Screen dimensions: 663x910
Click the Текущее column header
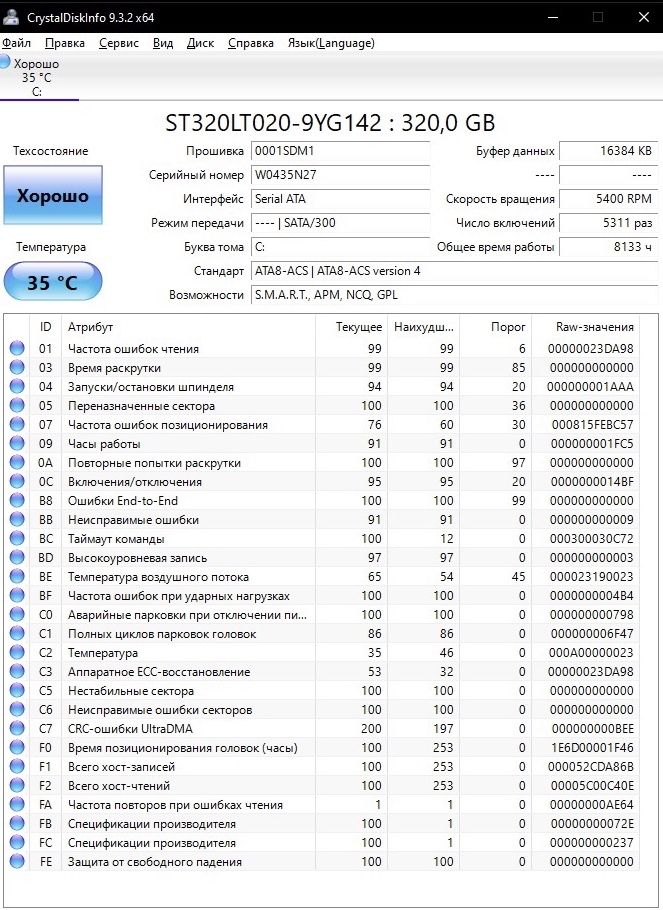tap(352, 327)
